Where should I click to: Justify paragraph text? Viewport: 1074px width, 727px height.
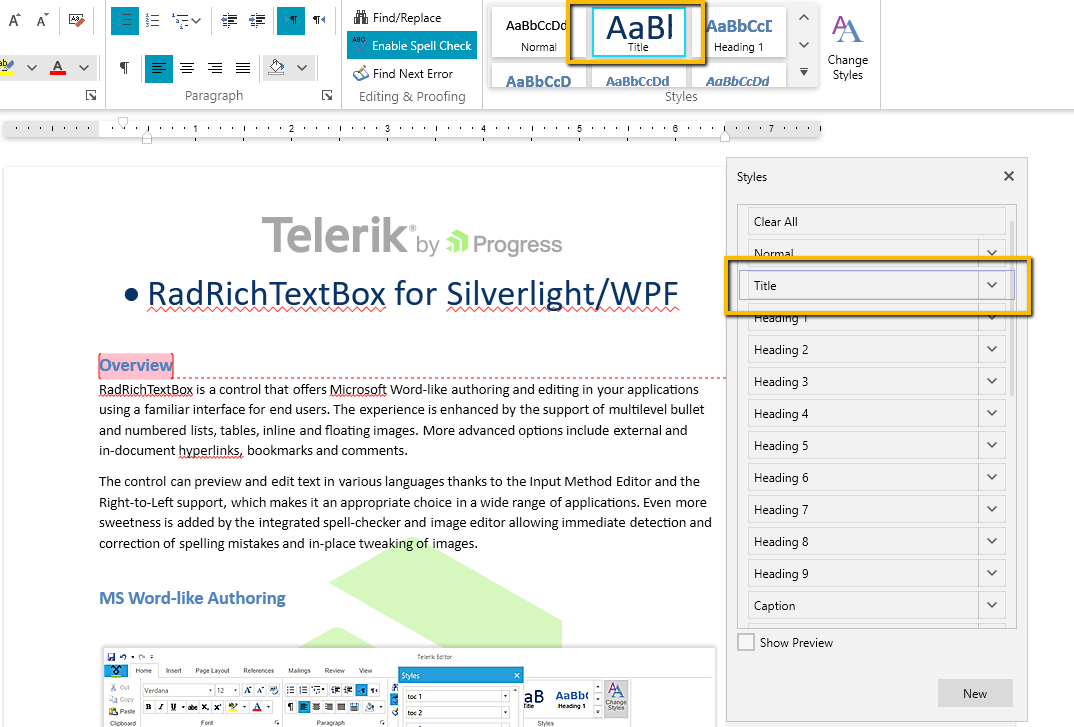coord(243,68)
